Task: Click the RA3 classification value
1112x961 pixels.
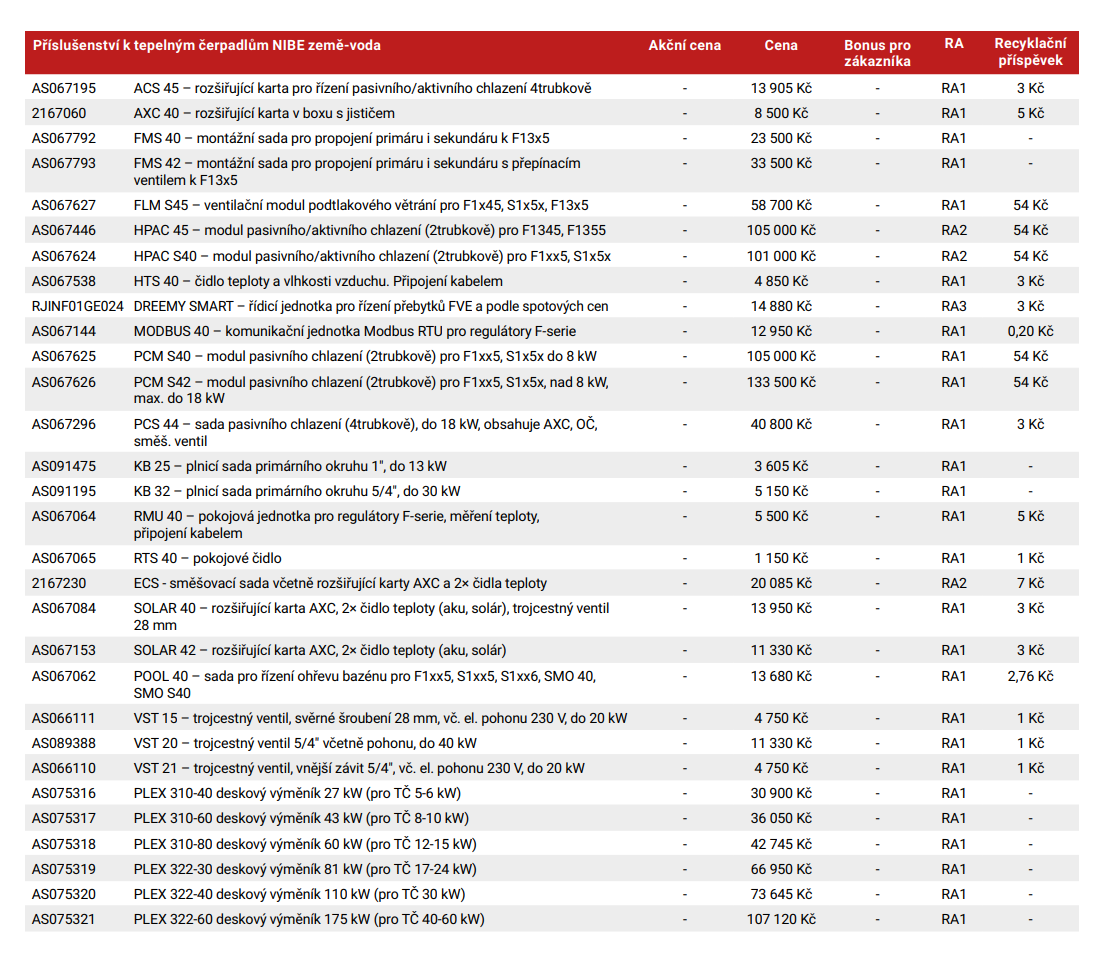Action: point(954,306)
